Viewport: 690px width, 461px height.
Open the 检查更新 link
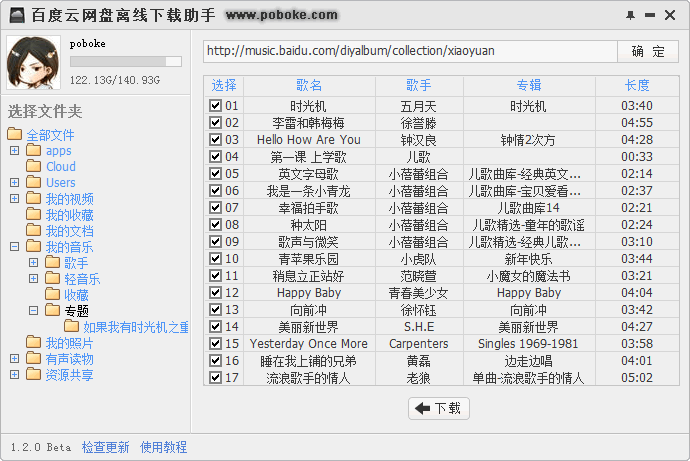(106, 447)
